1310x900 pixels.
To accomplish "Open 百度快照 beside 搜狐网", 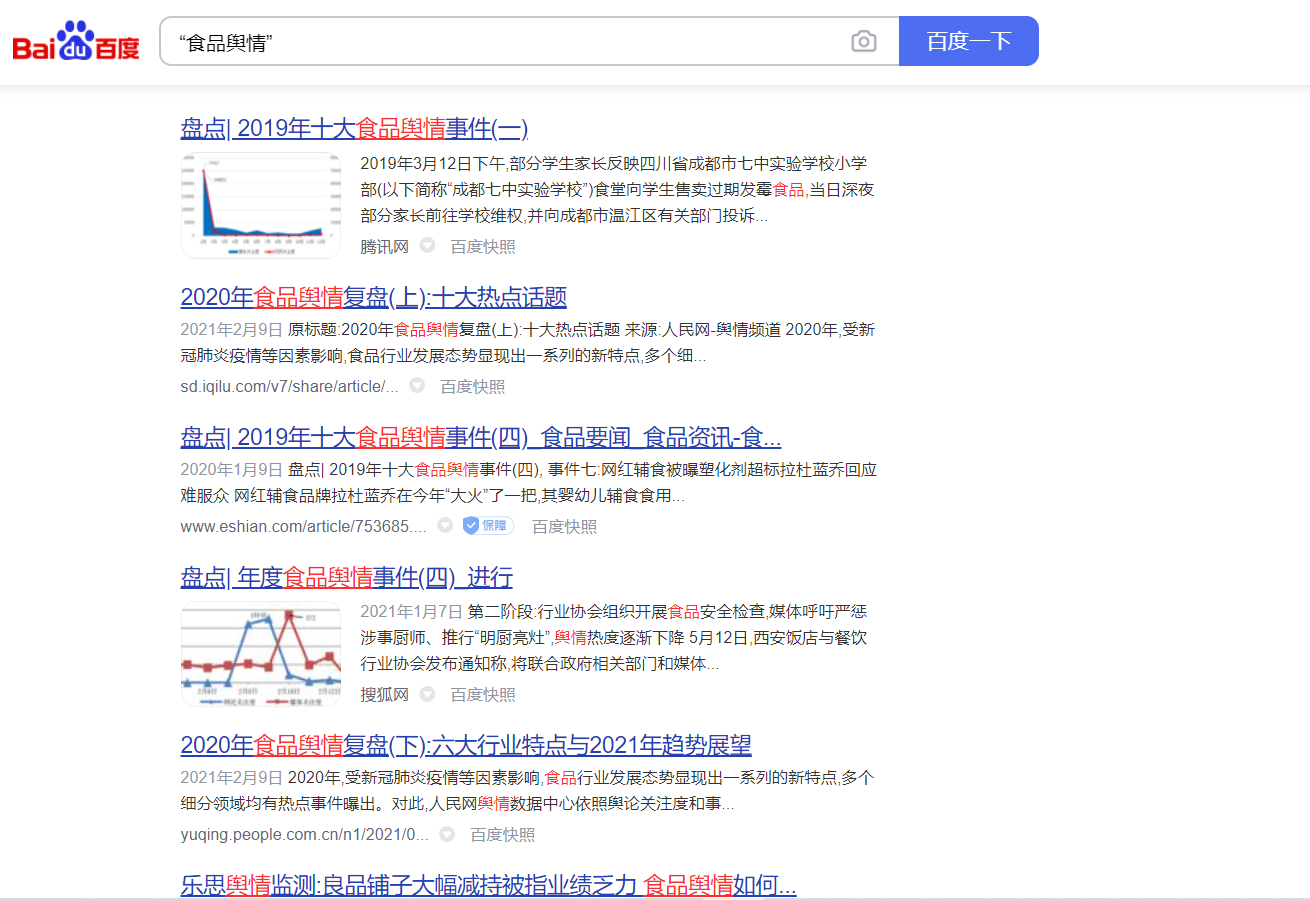I will (x=483, y=694).
